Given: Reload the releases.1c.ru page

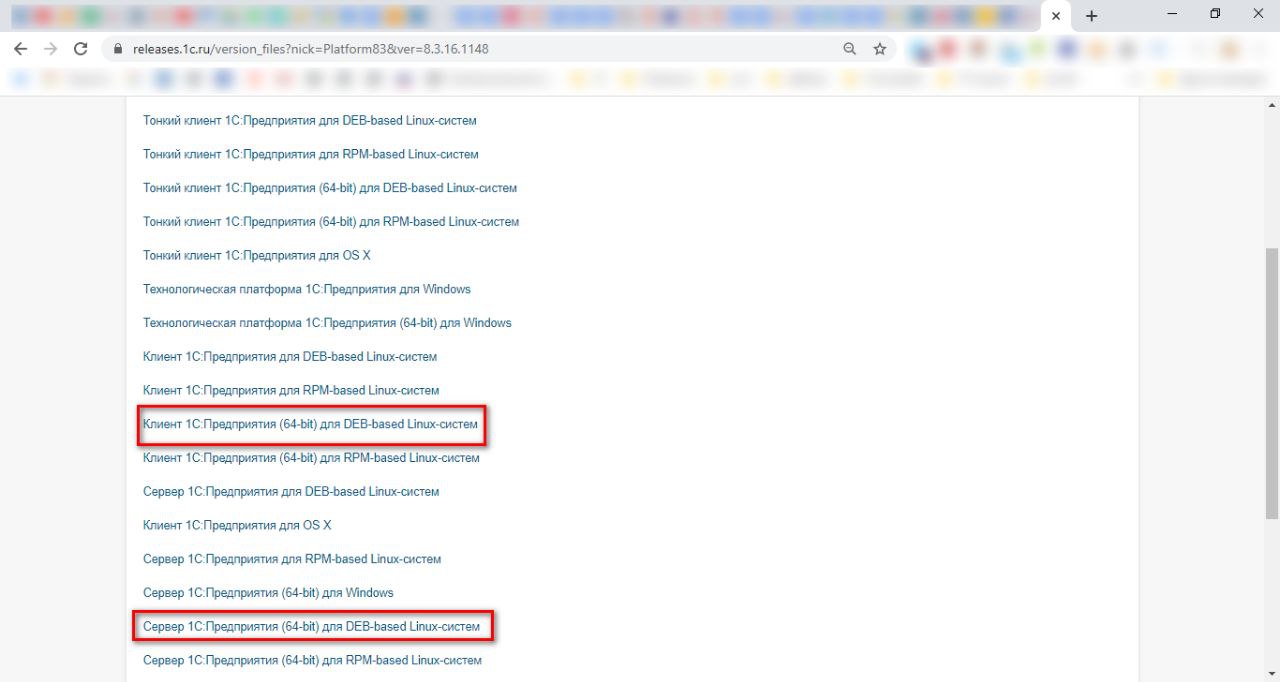Looking at the screenshot, I should click(x=81, y=48).
